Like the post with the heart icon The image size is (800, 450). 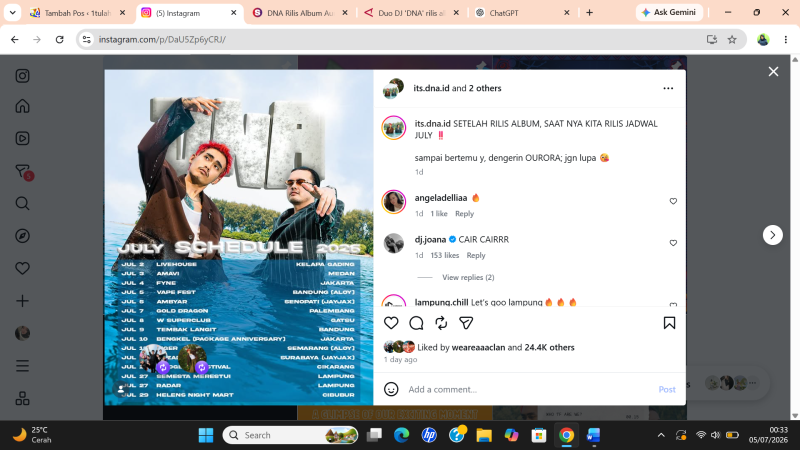click(391, 323)
